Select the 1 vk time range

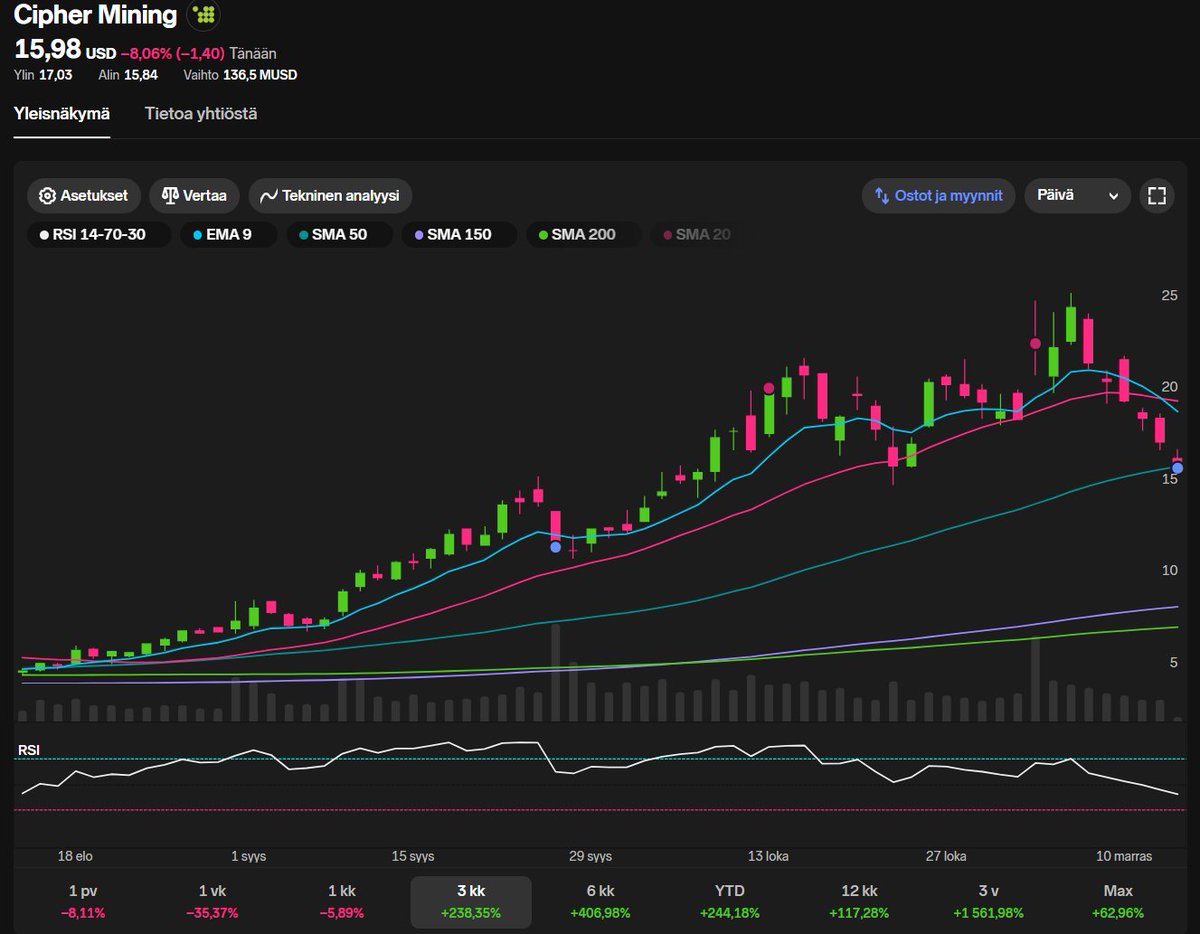[x=212, y=901]
